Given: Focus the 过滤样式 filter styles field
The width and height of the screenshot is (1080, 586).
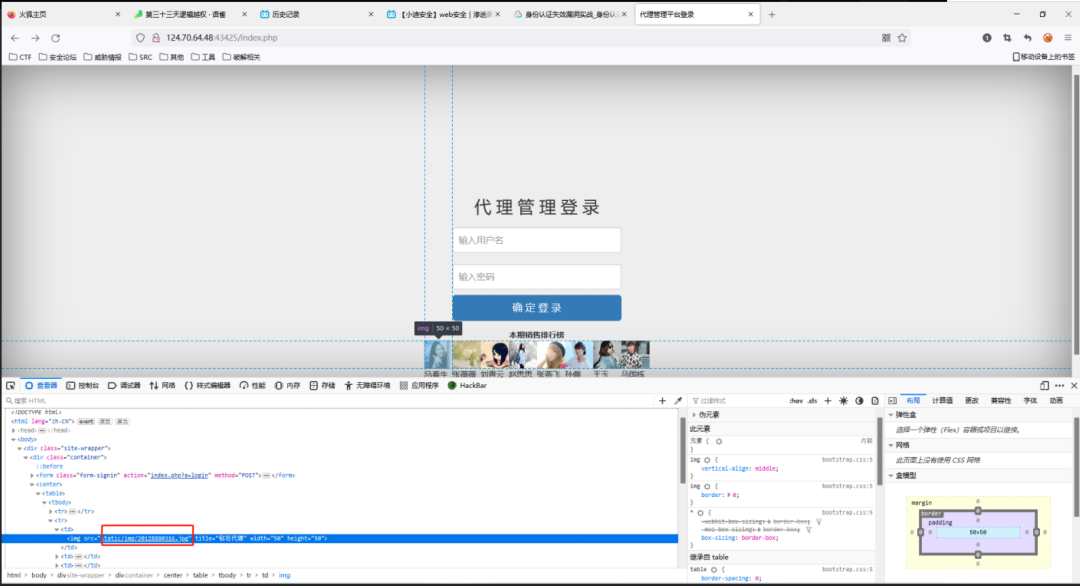Looking at the screenshot, I should pos(737,401).
